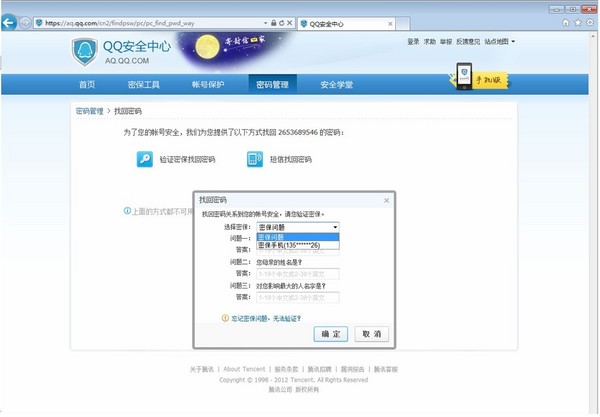Click the warning icon beside 忘记密保问题
The width and height of the screenshot is (600, 417).
[x=225, y=318]
